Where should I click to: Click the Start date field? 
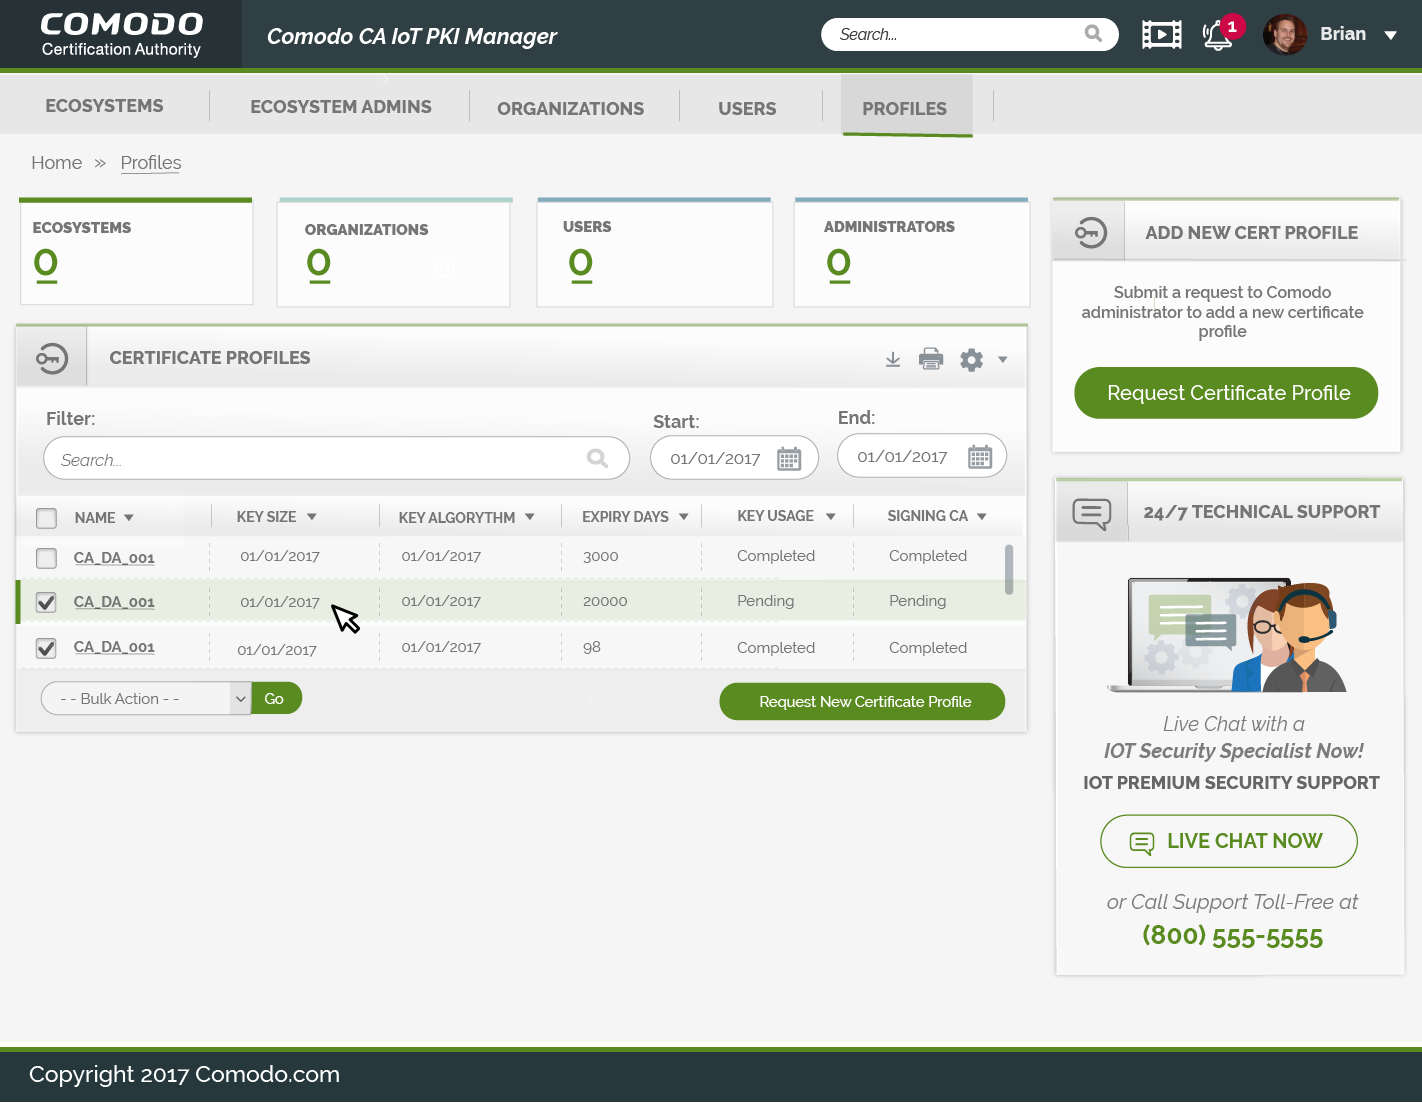[734, 458]
